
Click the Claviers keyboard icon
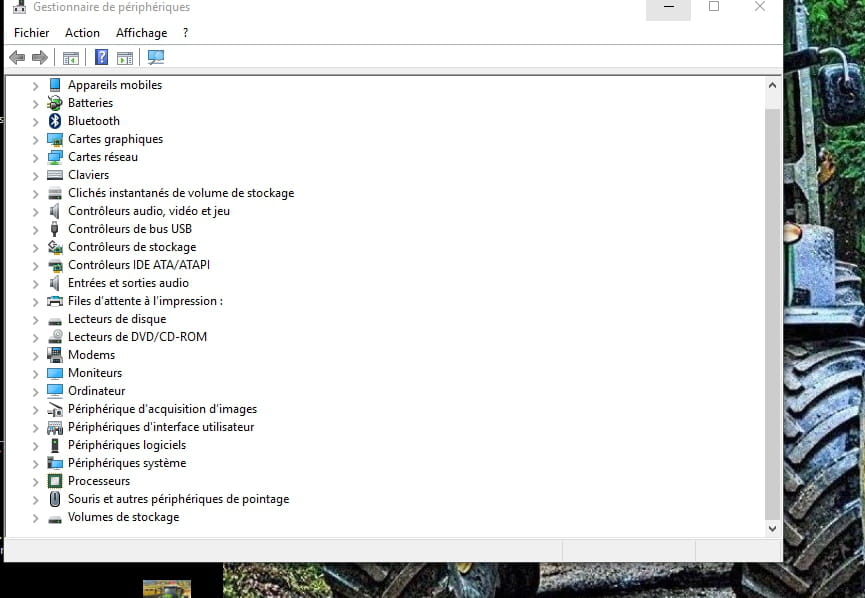click(x=55, y=175)
